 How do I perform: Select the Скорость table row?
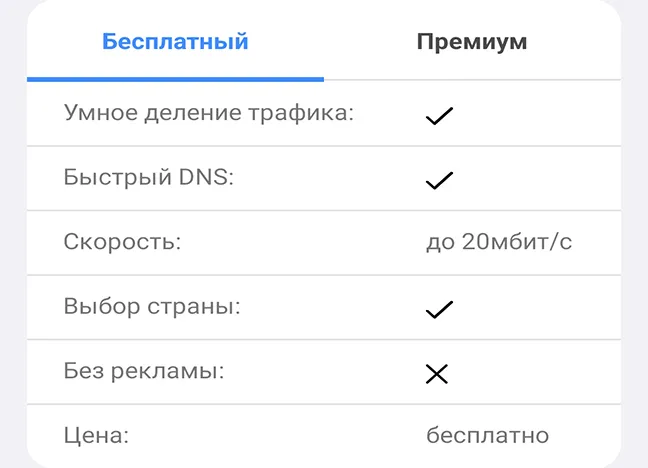[x=324, y=243]
